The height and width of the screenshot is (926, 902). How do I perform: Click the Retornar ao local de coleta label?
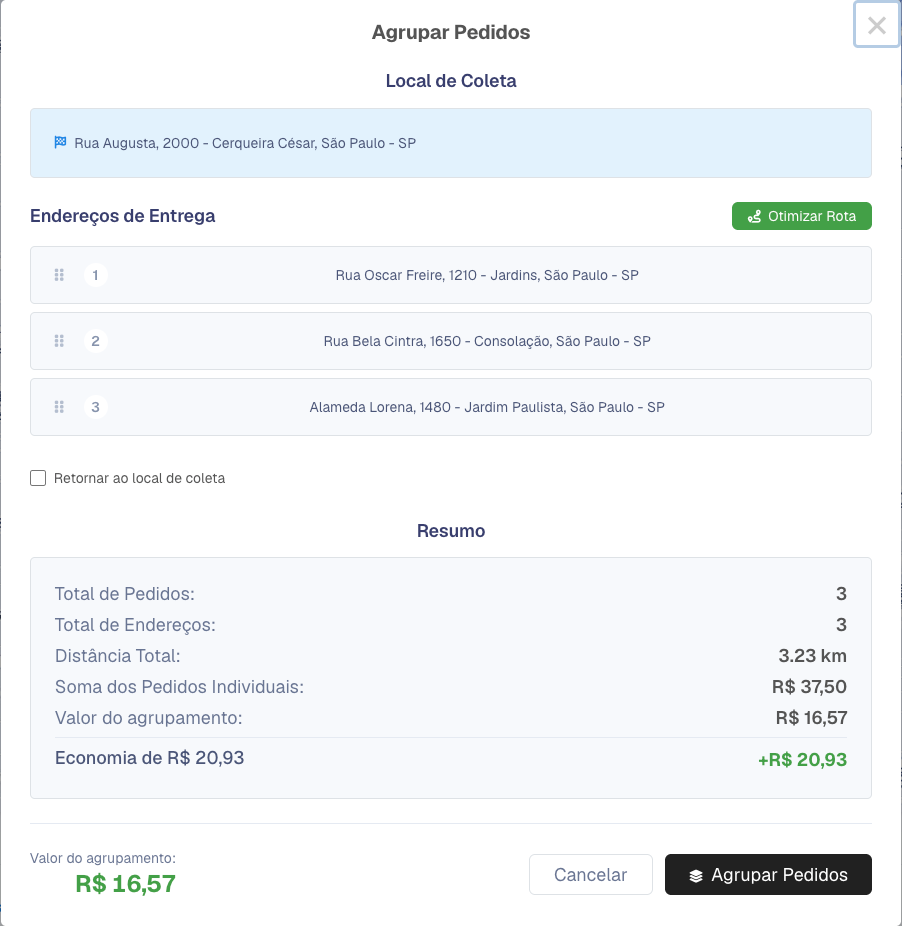click(x=139, y=478)
